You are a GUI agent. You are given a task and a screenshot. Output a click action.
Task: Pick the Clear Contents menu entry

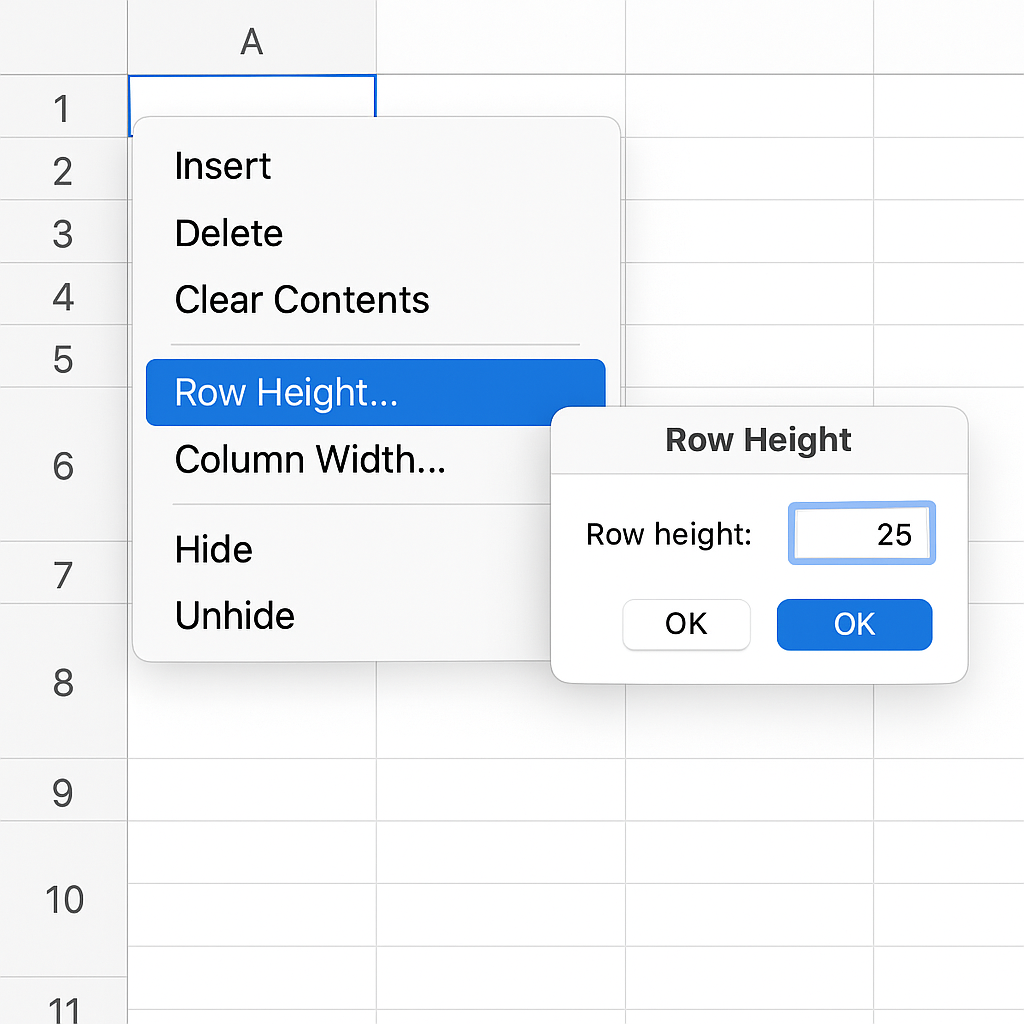[302, 300]
